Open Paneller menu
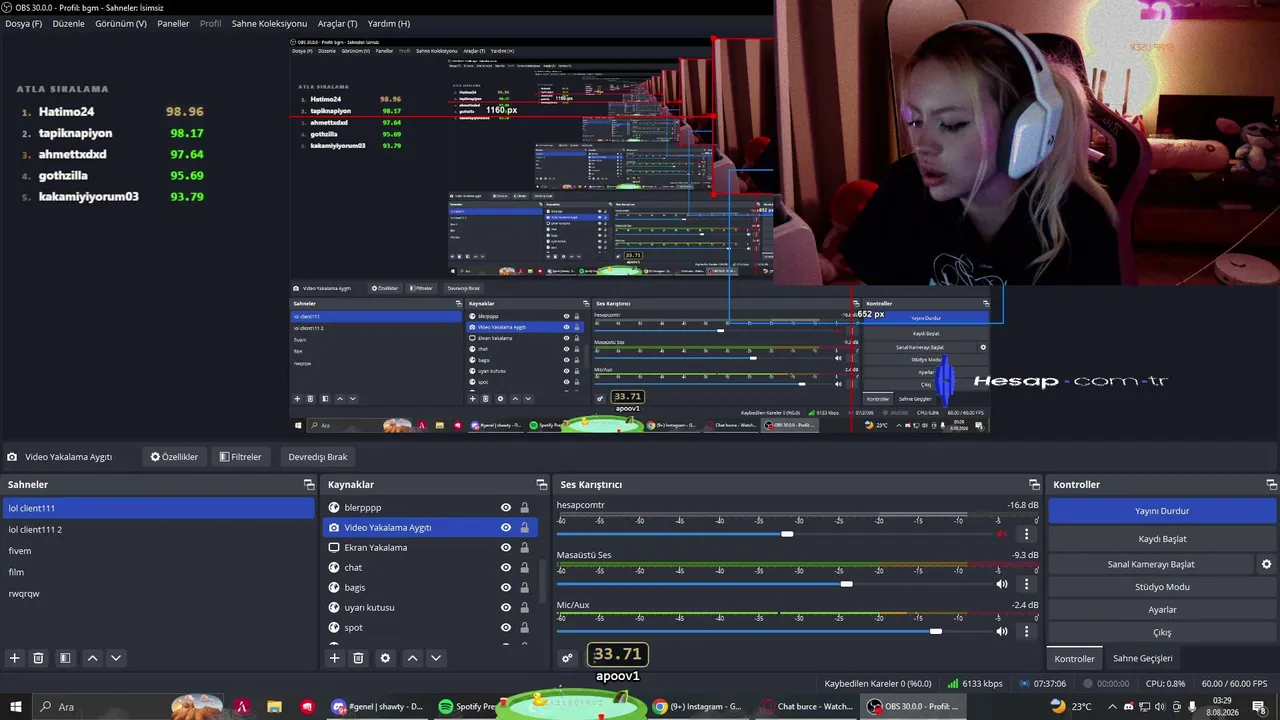Image resolution: width=1280 pixels, height=720 pixels. click(173, 23)
